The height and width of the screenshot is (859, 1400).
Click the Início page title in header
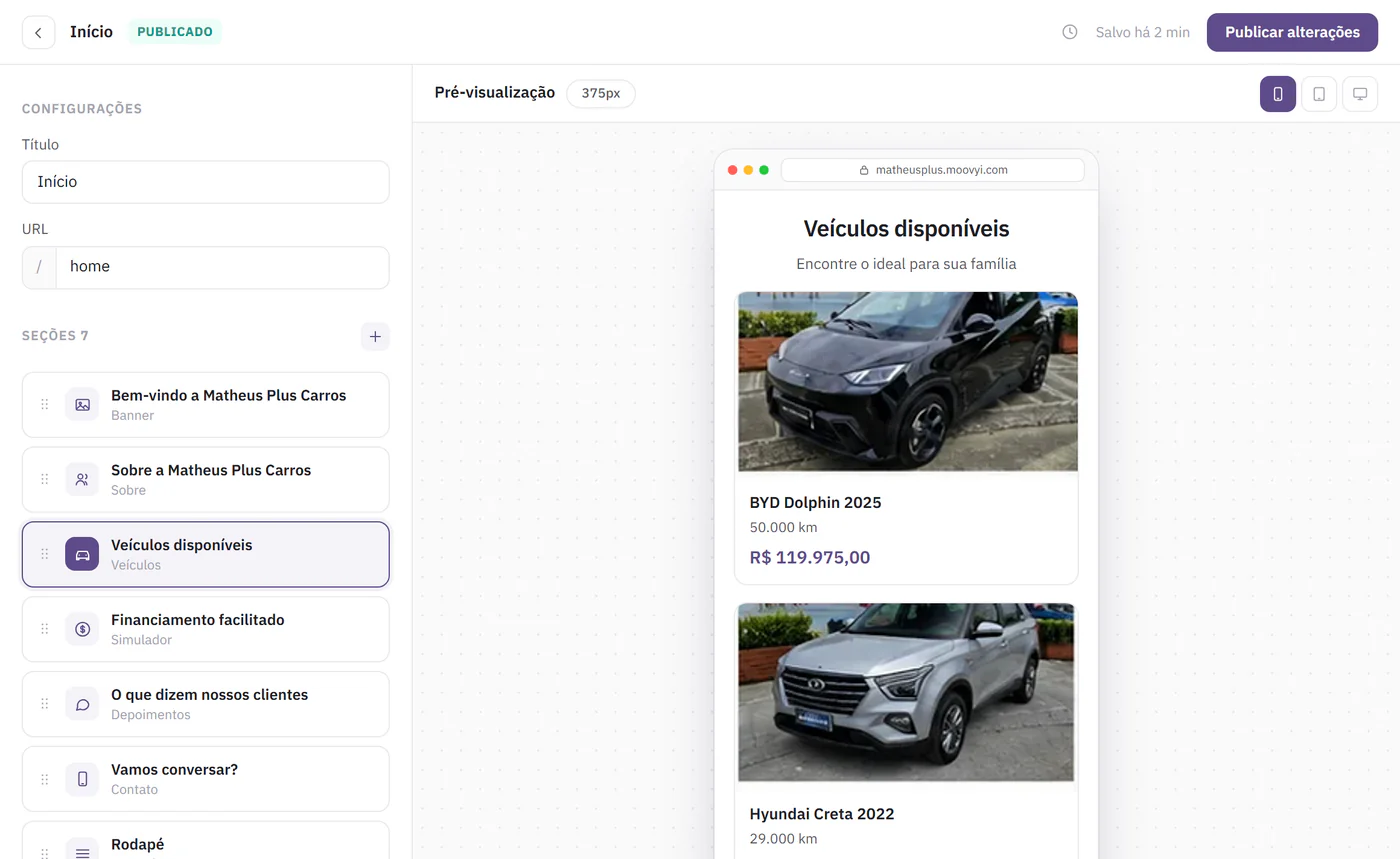[91, 32]
